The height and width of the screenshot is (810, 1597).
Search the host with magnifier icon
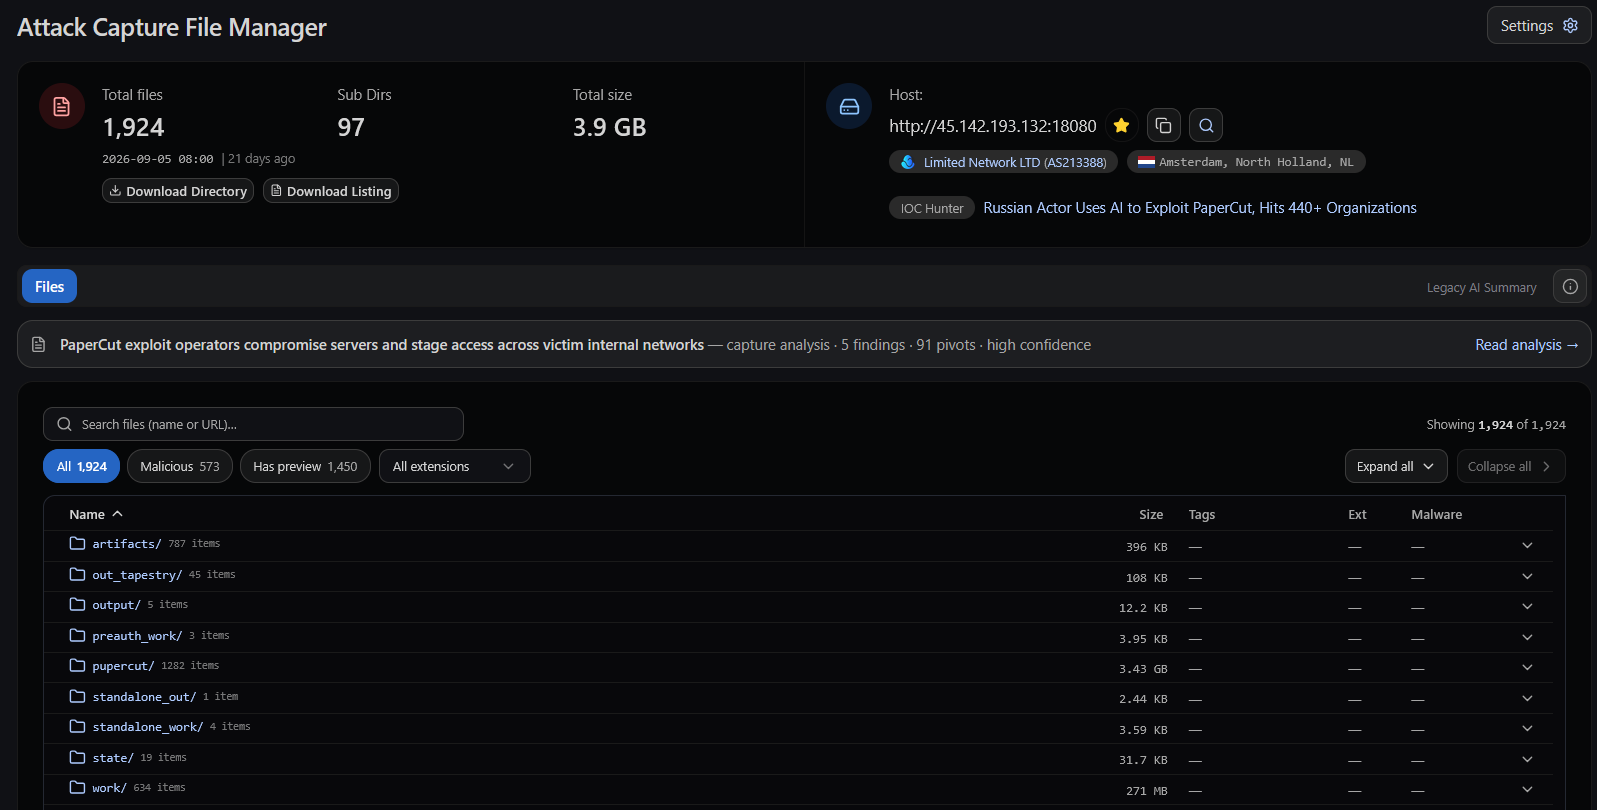pyautogui.click(x=1206, y=125)
